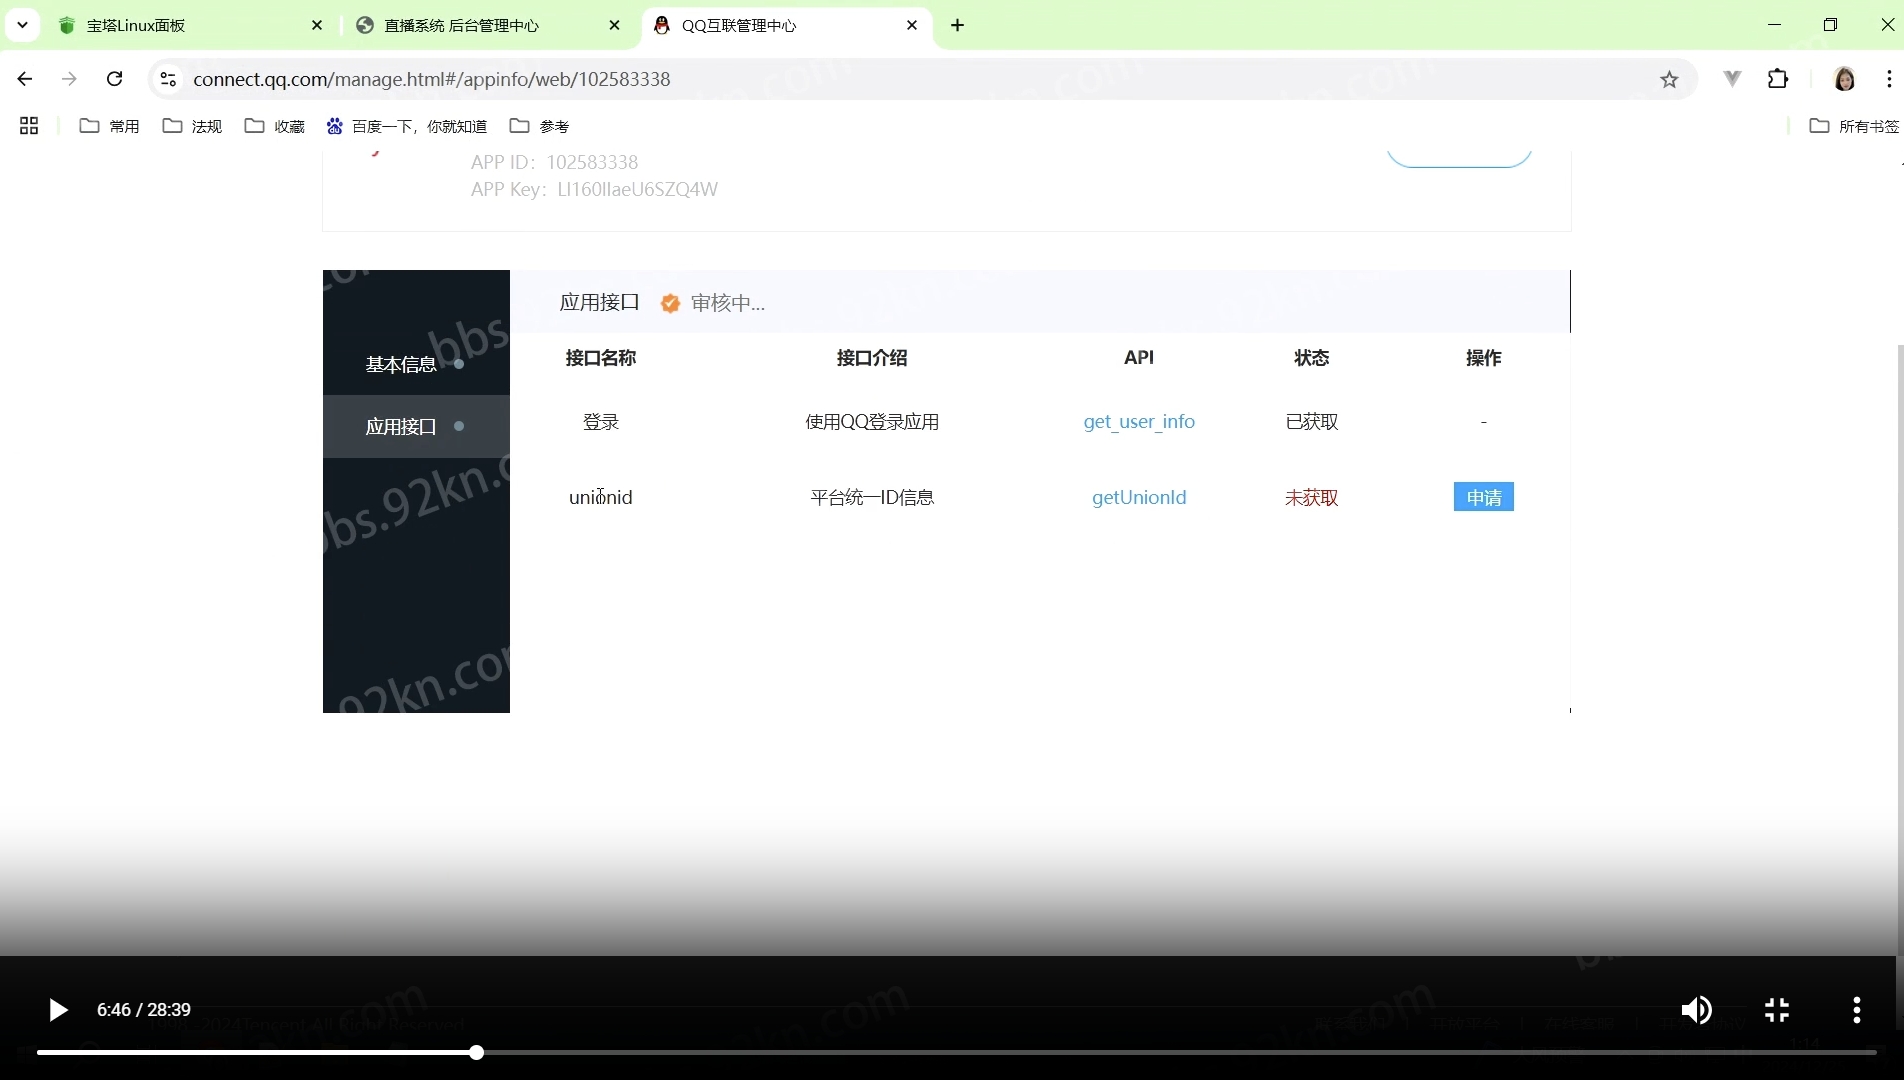Open the 法规 bookmarks folder

192,126
